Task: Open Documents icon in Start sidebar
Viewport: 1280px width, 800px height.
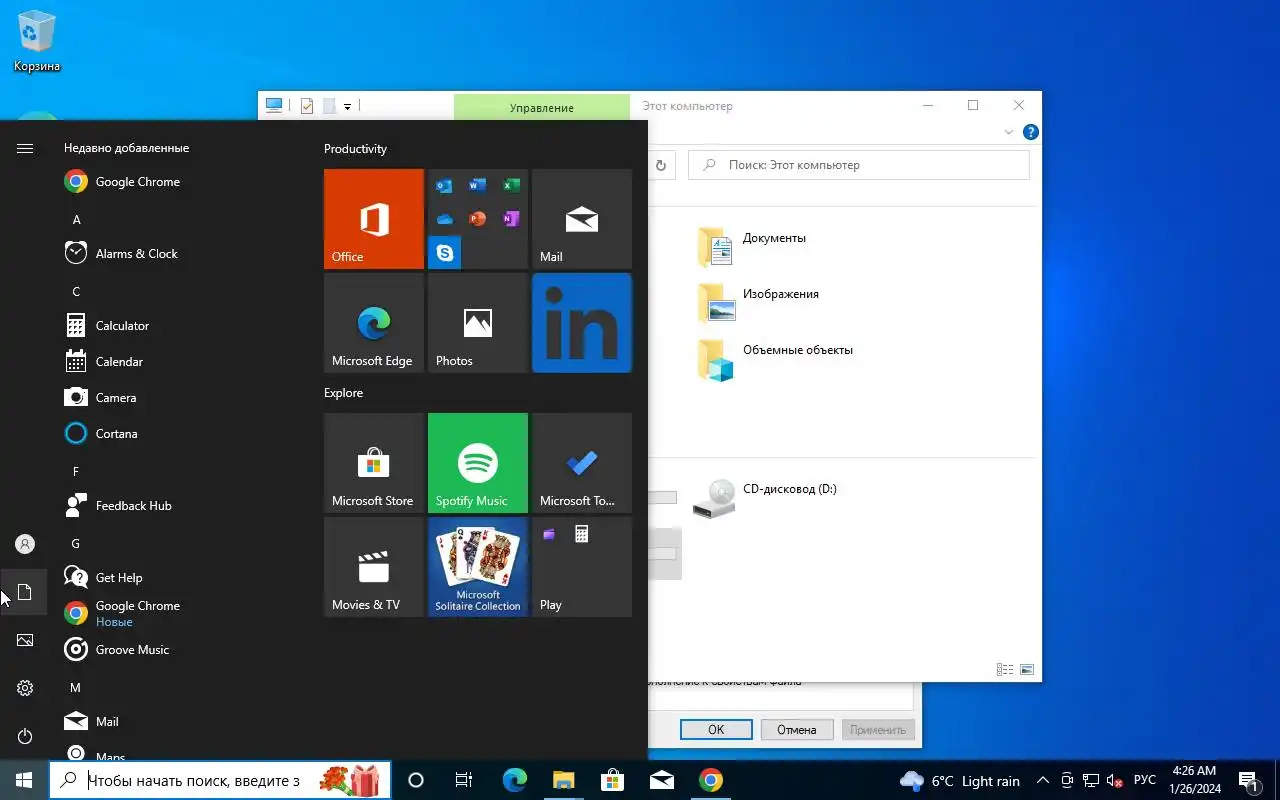Action: (25, 592)
